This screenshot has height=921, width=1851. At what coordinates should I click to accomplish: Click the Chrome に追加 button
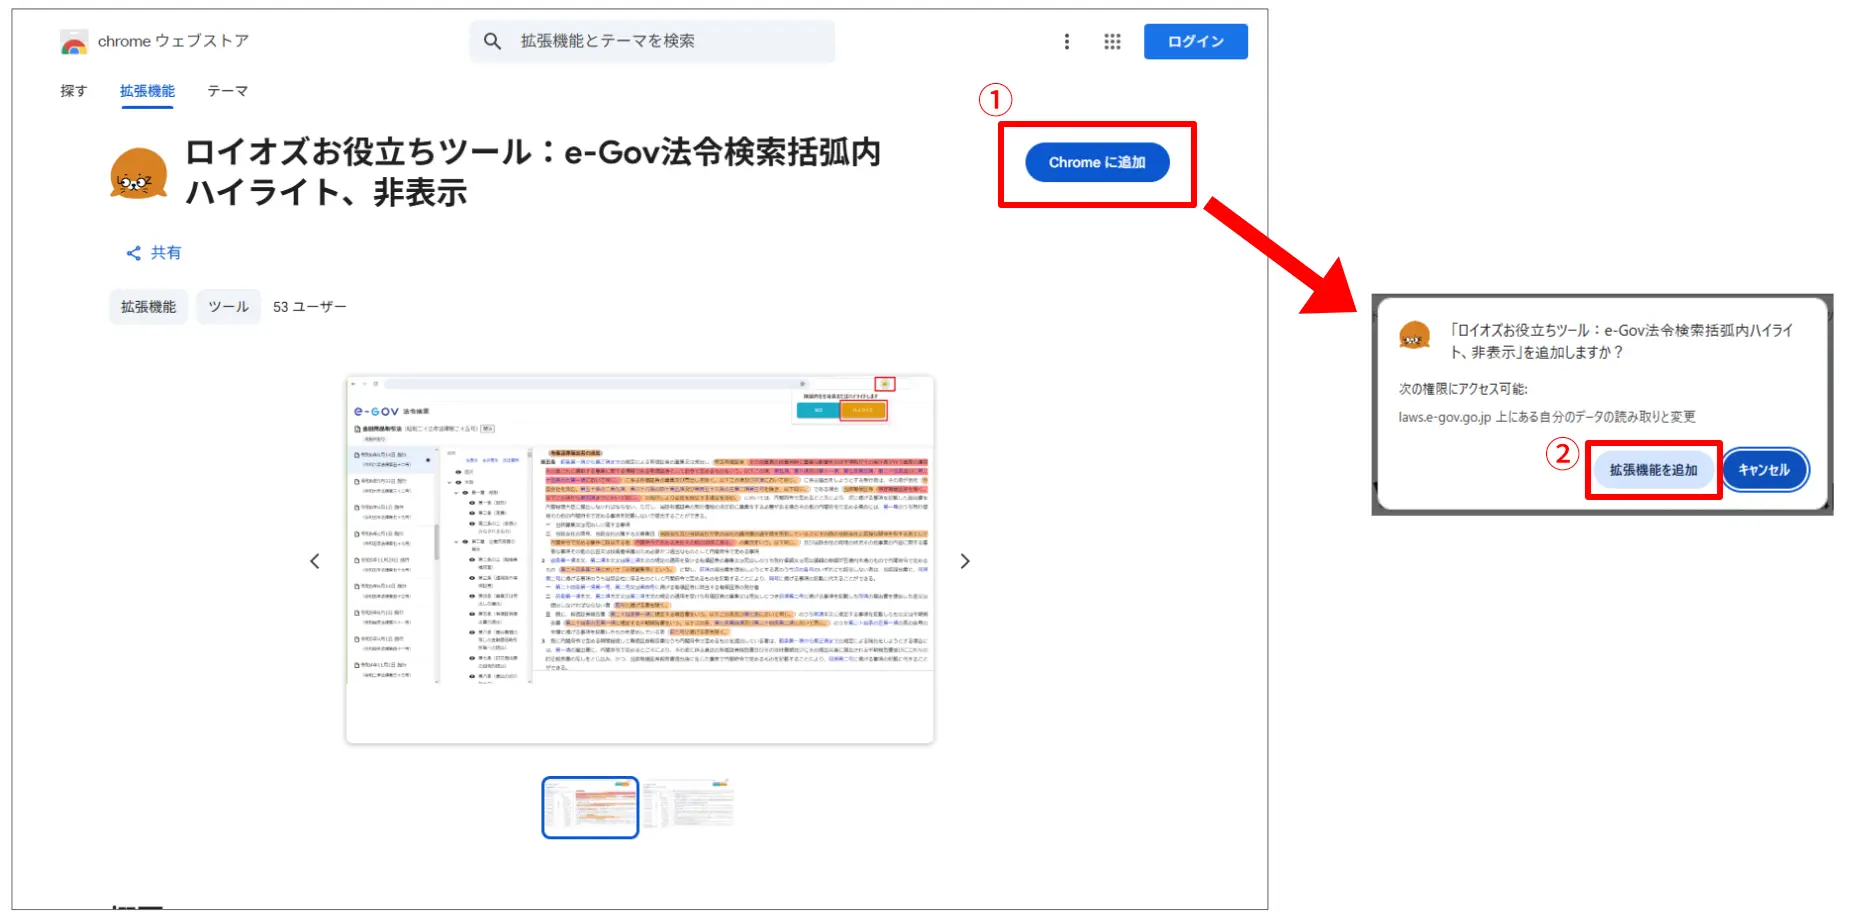[1097, 162]
